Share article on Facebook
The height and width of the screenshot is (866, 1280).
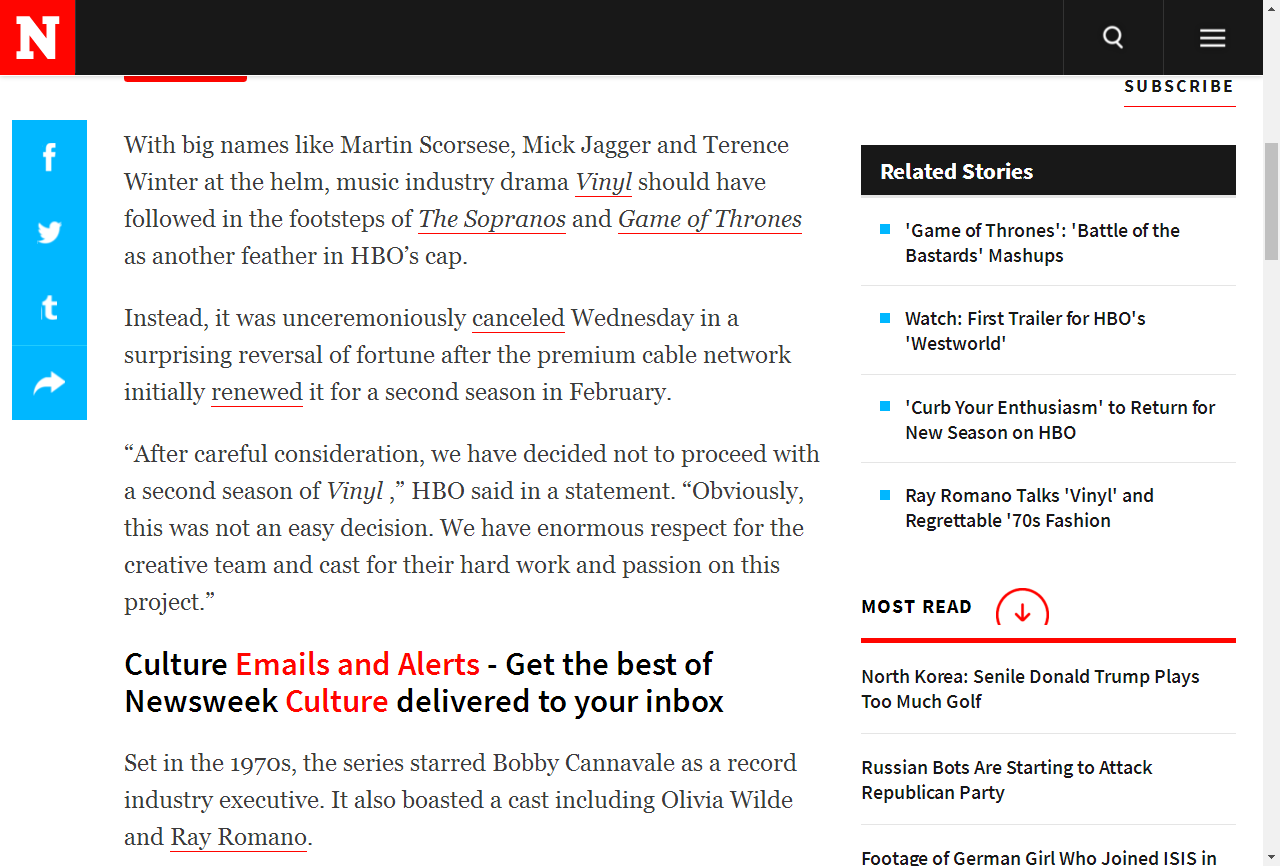pyautogui.click(x=49, y=157)
